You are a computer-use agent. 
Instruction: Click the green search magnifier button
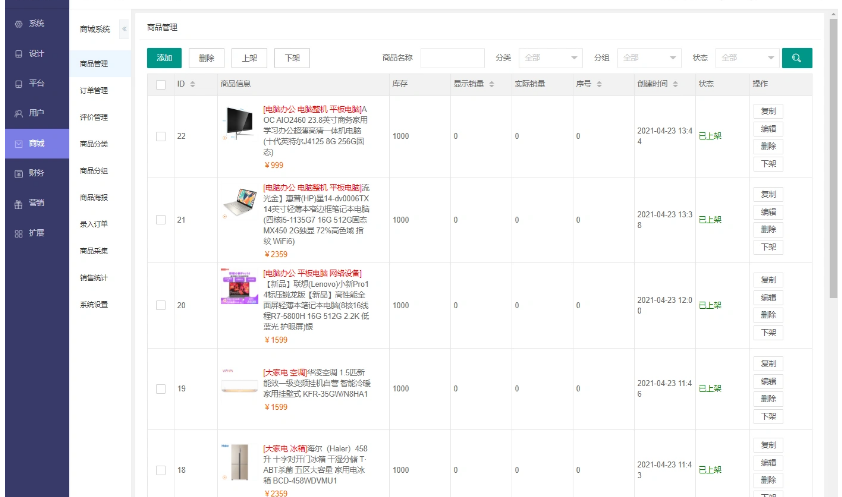coord(796,58)
